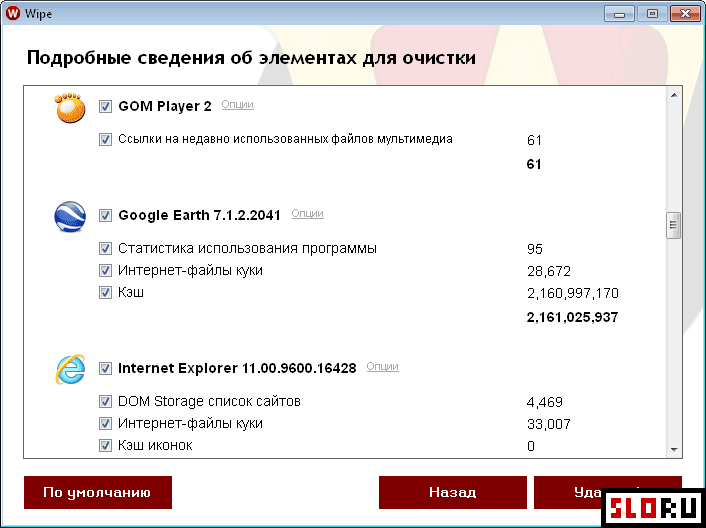Click the scrollbar up arrow

click(x=674, y=95)
